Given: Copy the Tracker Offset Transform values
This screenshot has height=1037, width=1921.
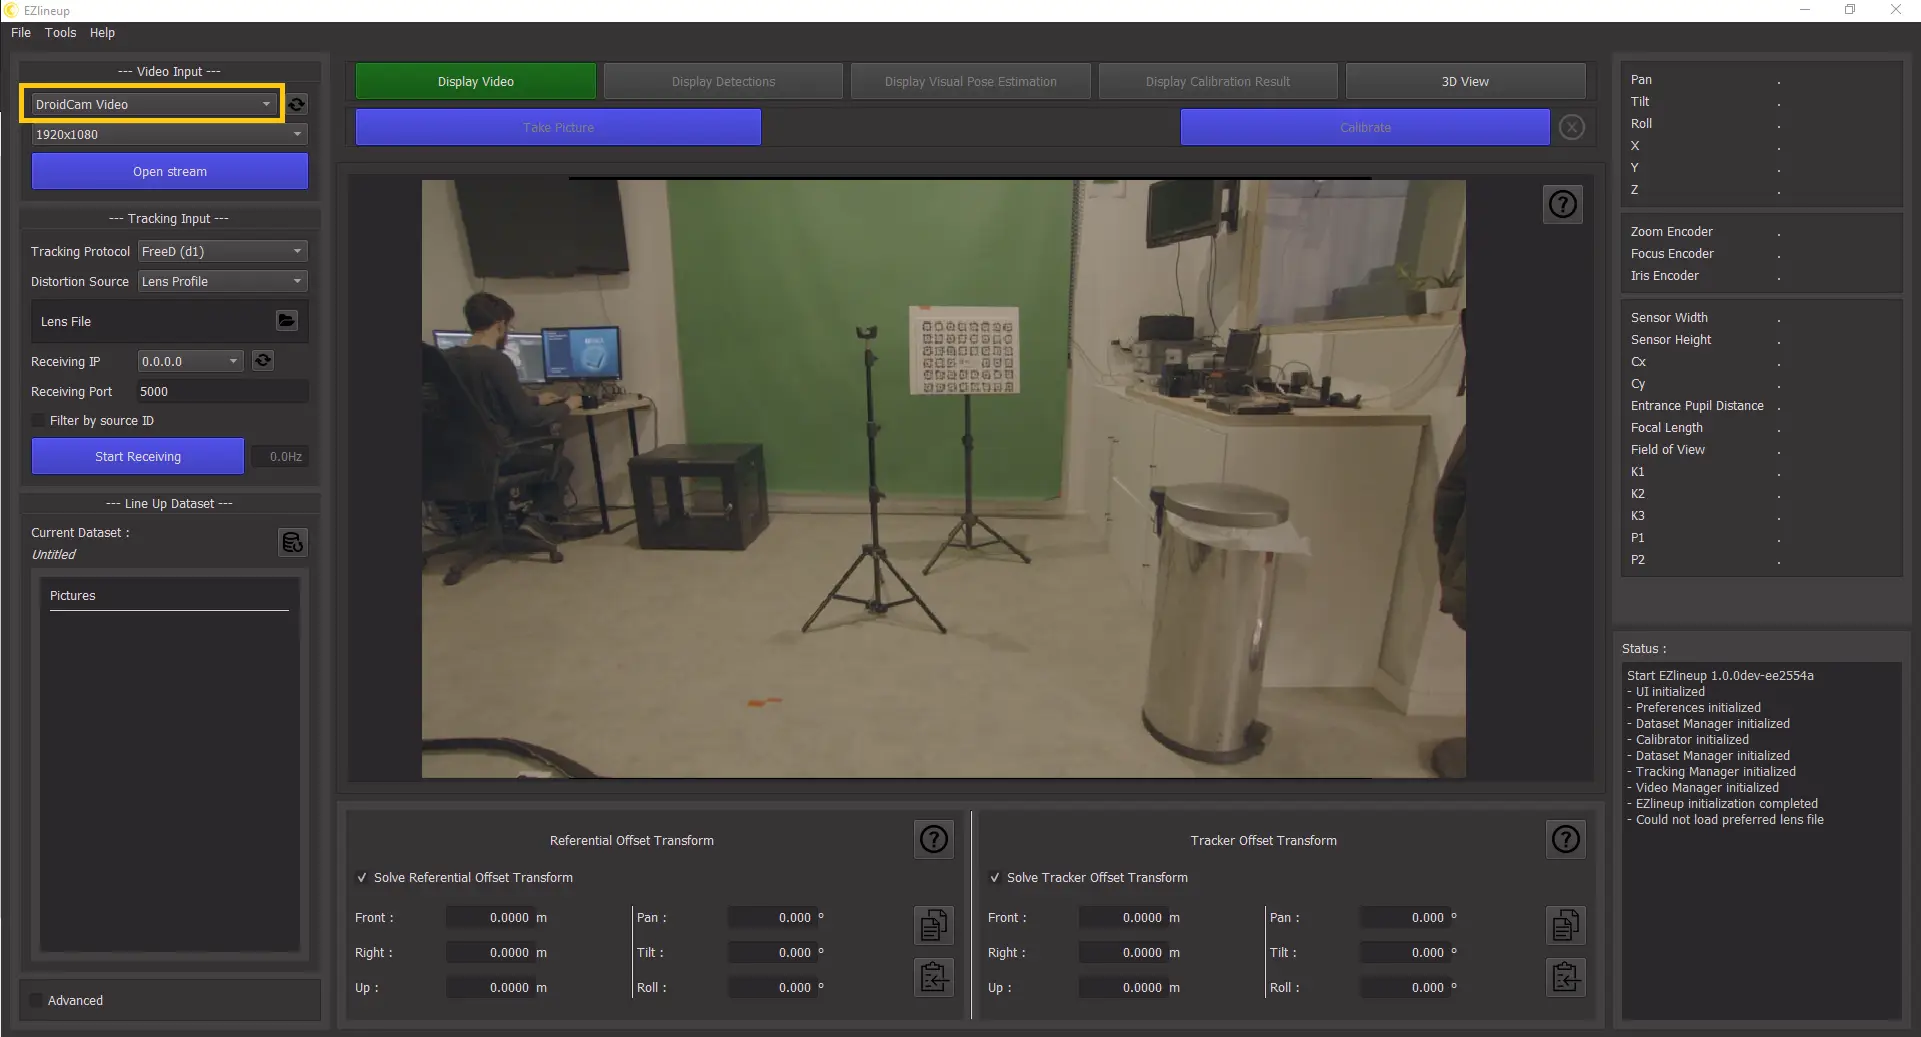Looking at the screenshot, I should [1565, 925].
